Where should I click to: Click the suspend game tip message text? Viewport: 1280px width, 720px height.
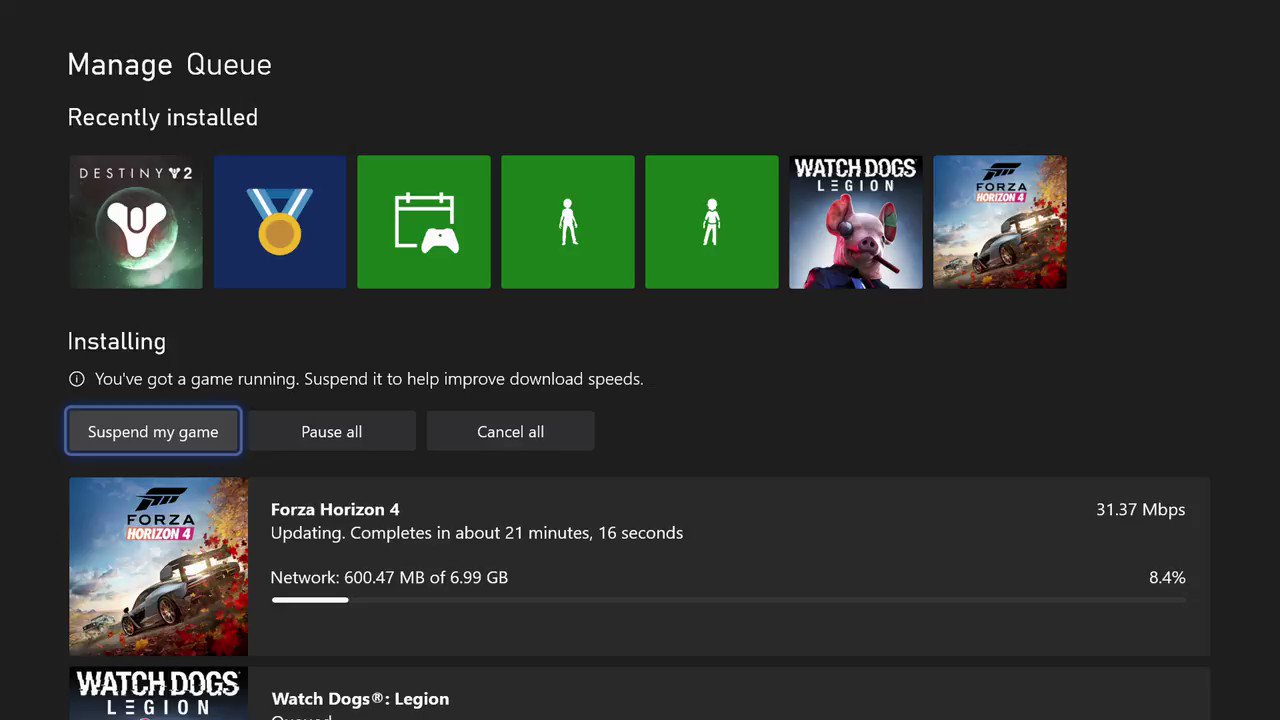click(369, 379)
